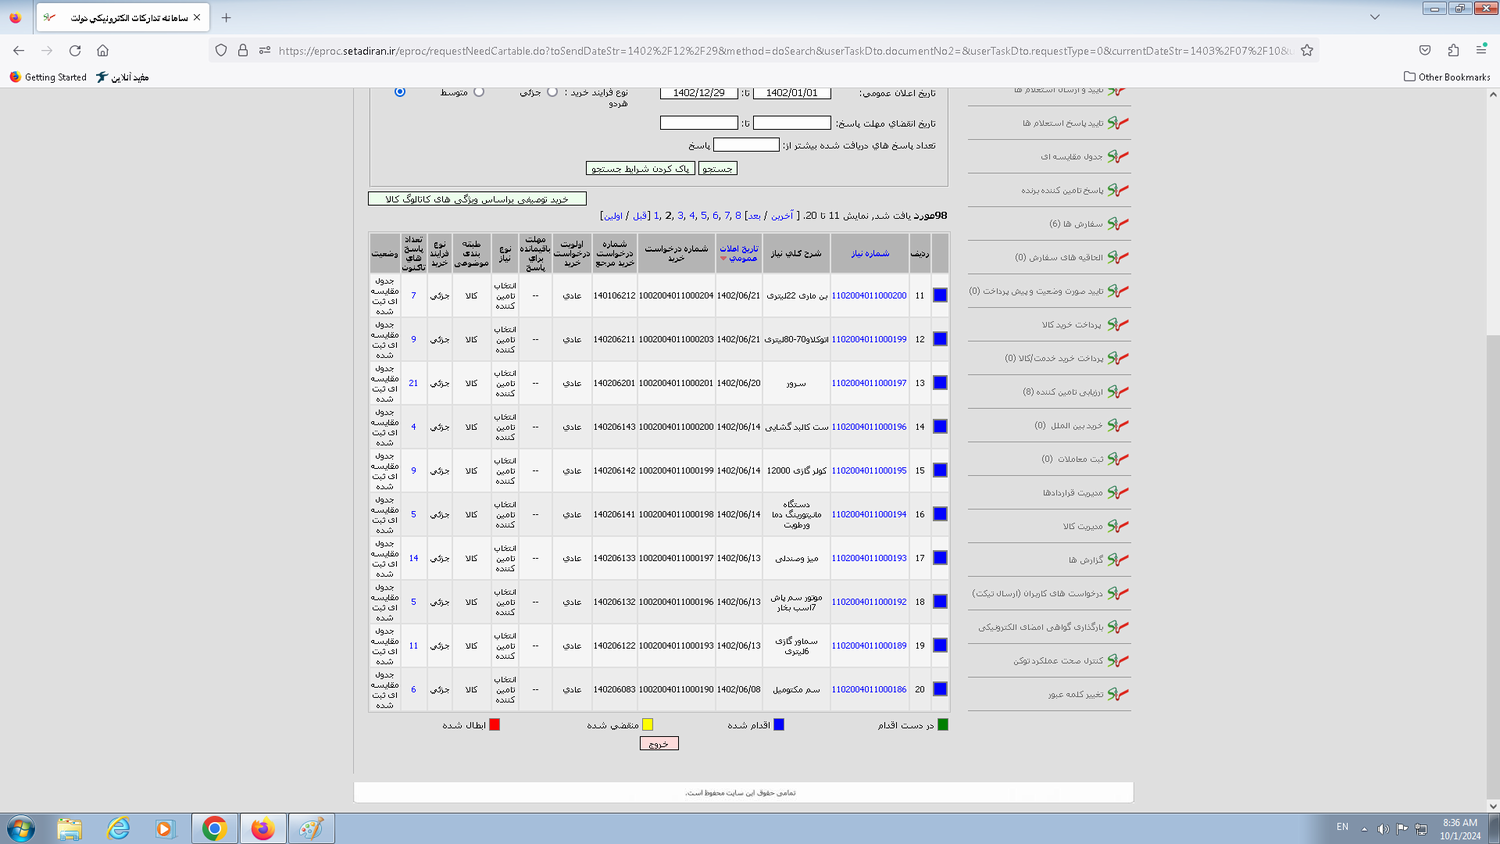Click the logo icon beside 'پرداخت خرید کالا'

point(1118,324)
